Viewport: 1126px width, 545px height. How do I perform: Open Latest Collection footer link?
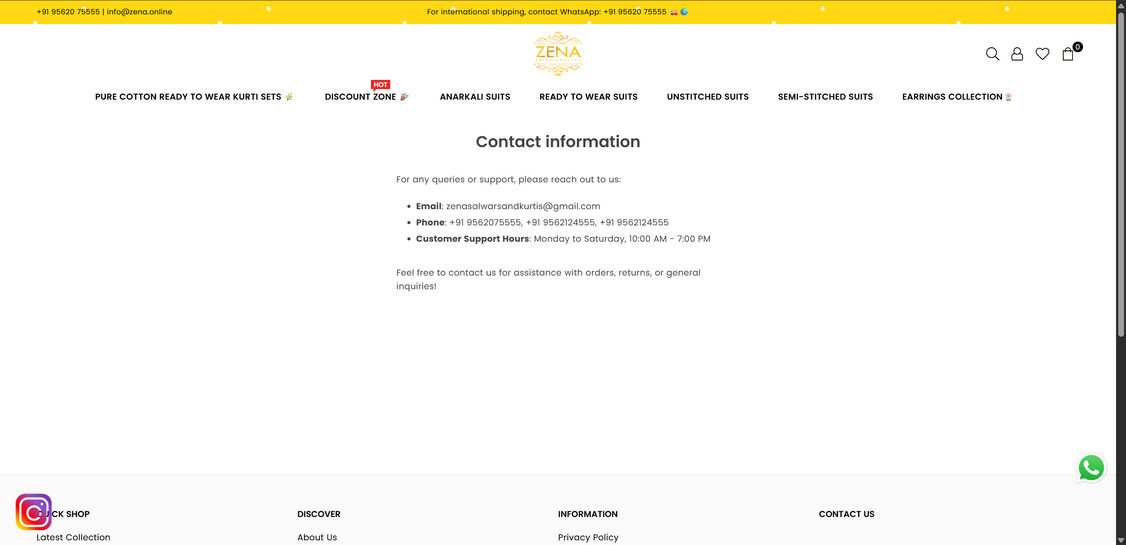coord(73,537)
